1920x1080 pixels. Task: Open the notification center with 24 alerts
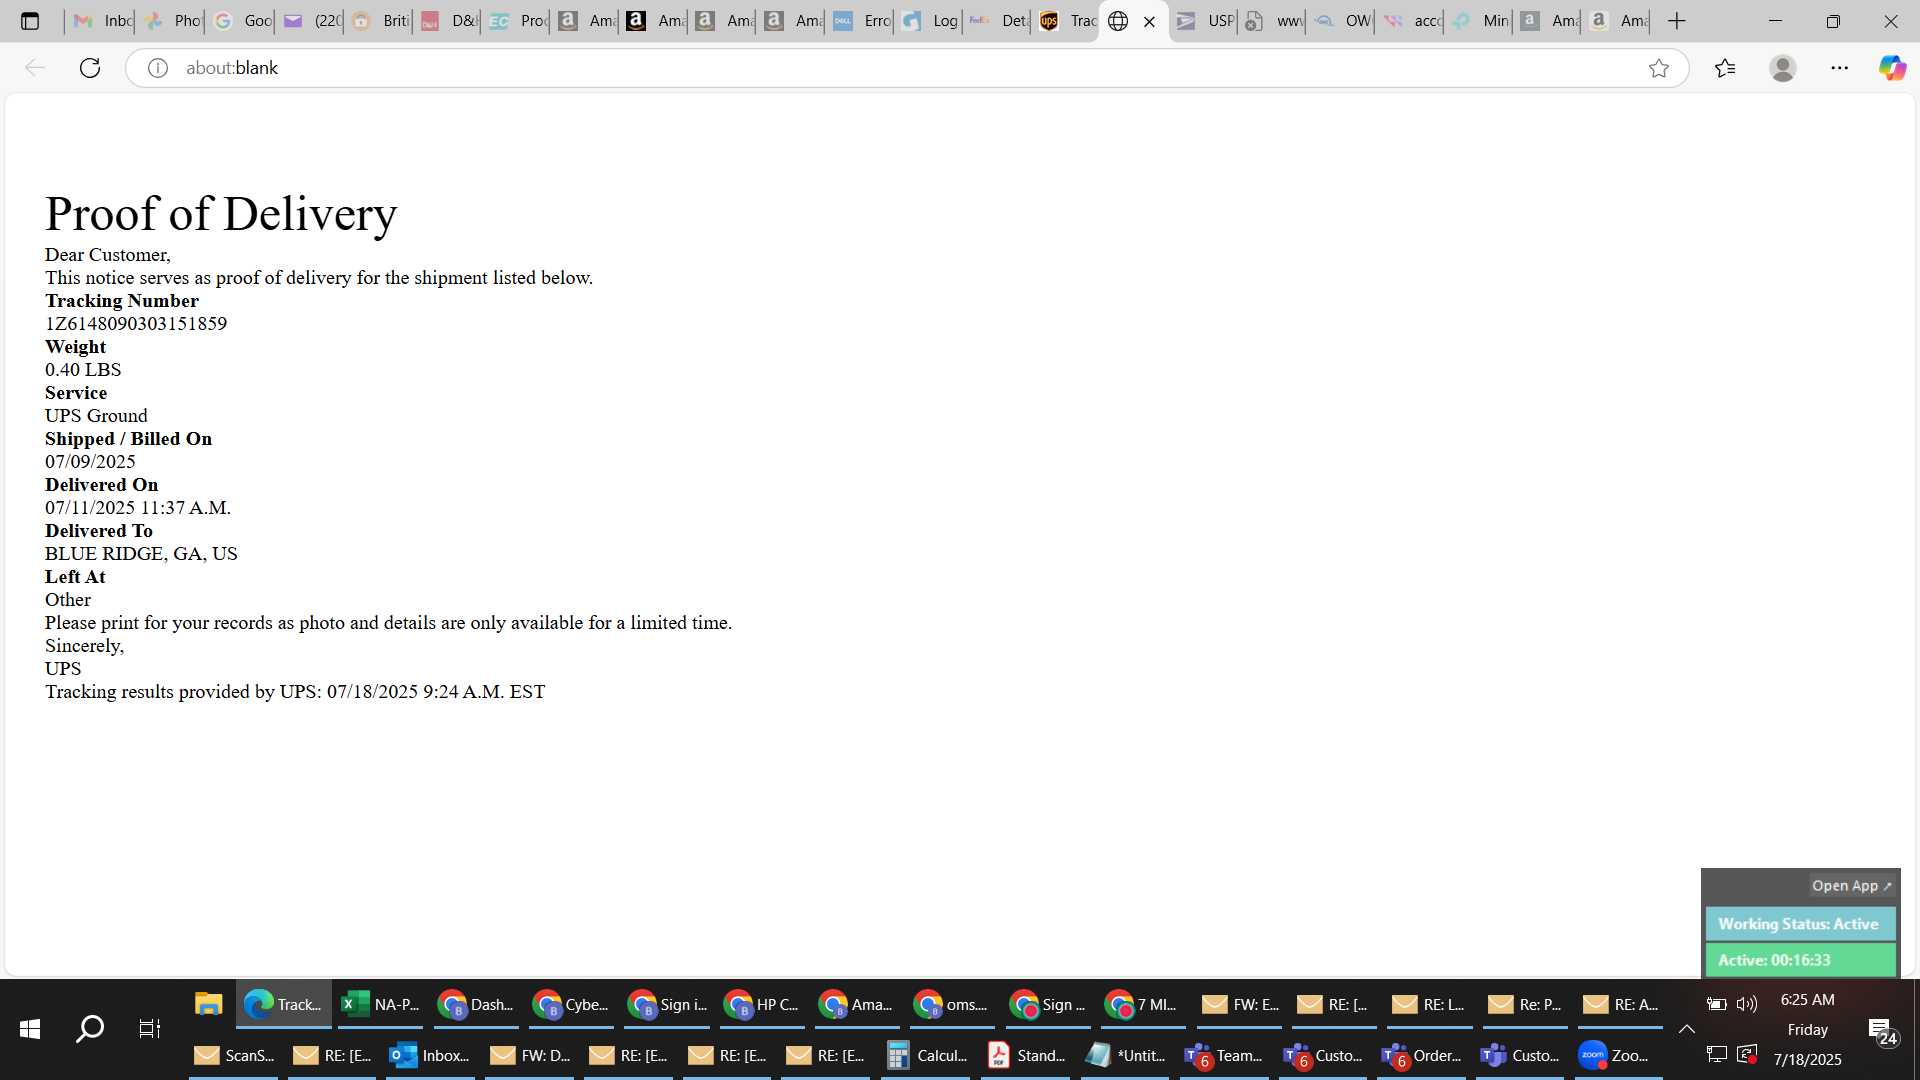(x=1882, y=1031)
